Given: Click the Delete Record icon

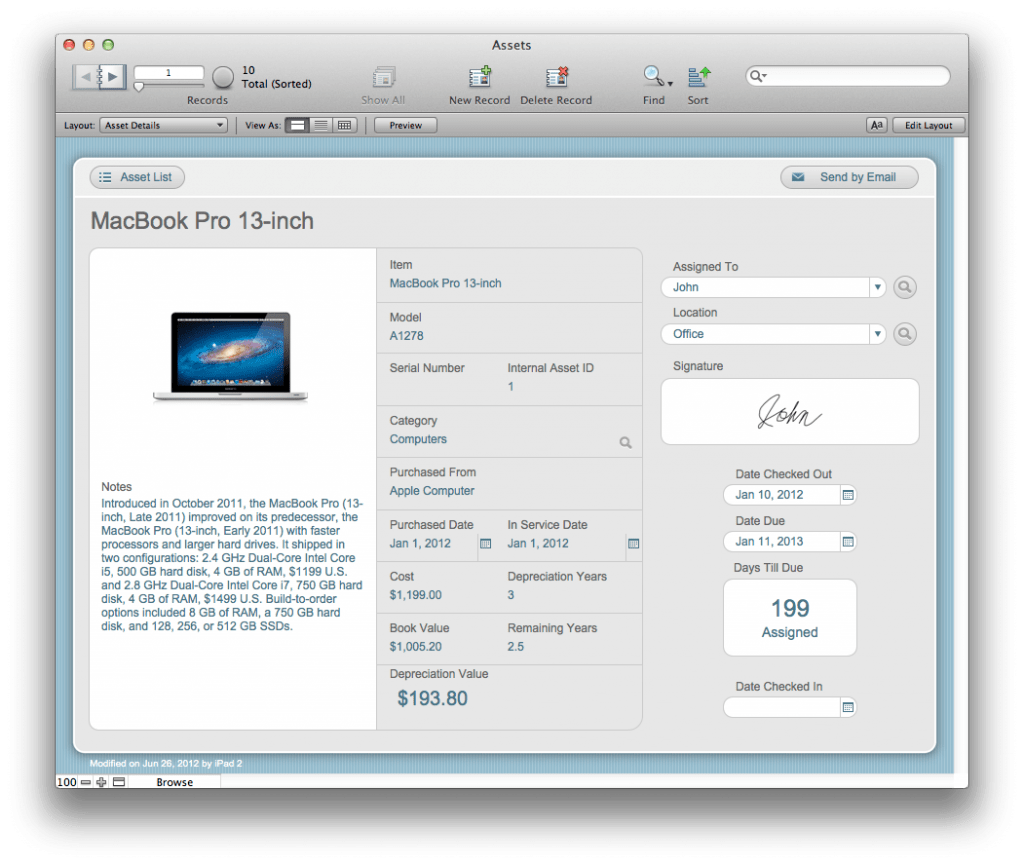Looking at the screenshot, I should point(556,77).
